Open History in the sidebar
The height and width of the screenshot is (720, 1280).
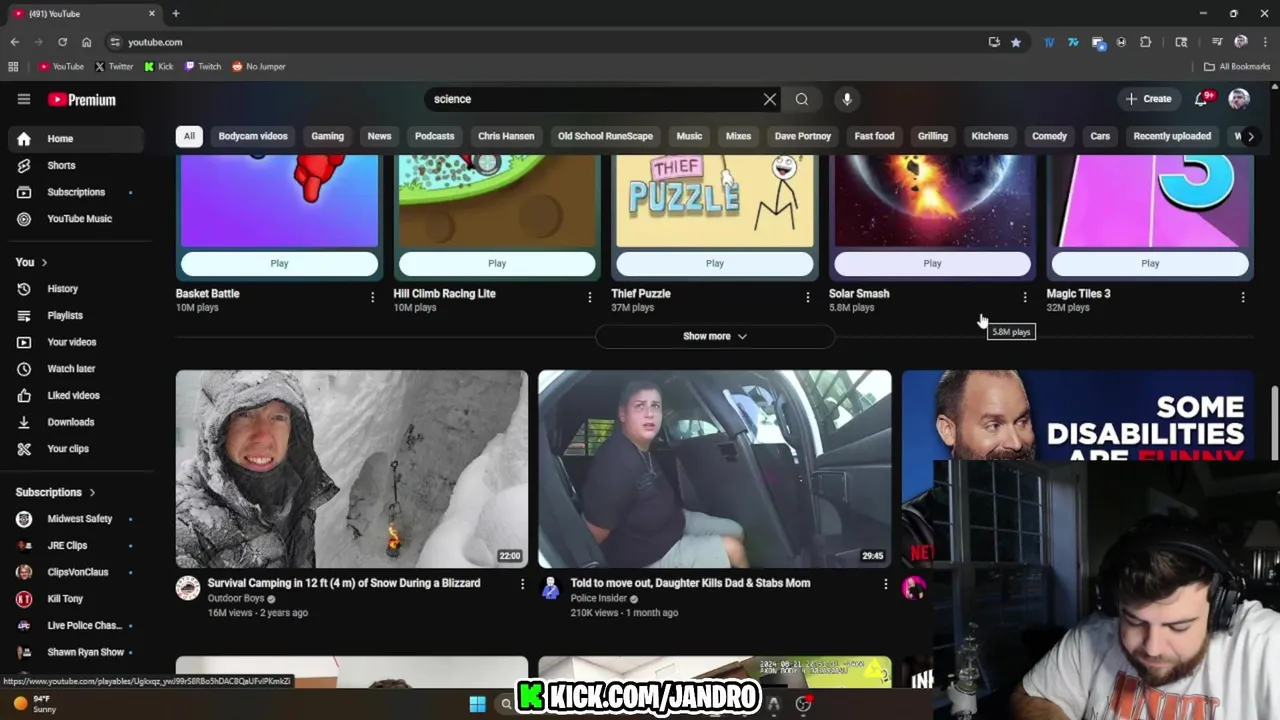click(x=76, y=289)
